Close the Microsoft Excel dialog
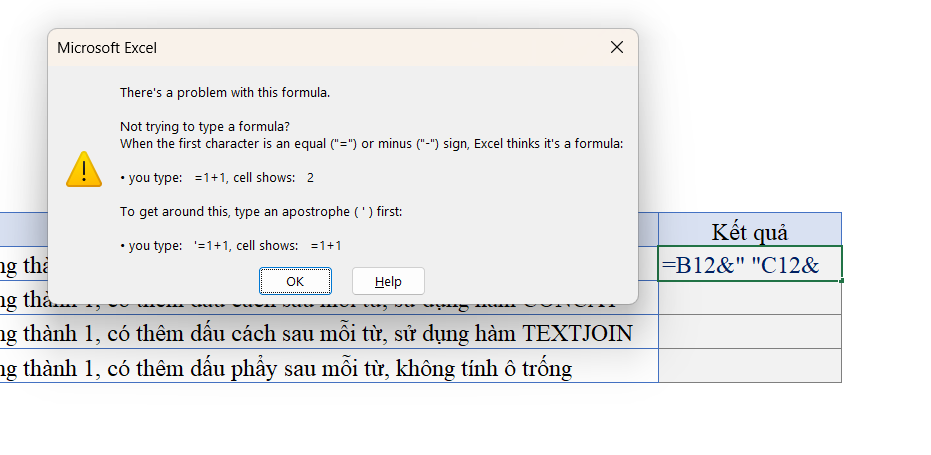931x455 pixels. (x=617, y=48)
